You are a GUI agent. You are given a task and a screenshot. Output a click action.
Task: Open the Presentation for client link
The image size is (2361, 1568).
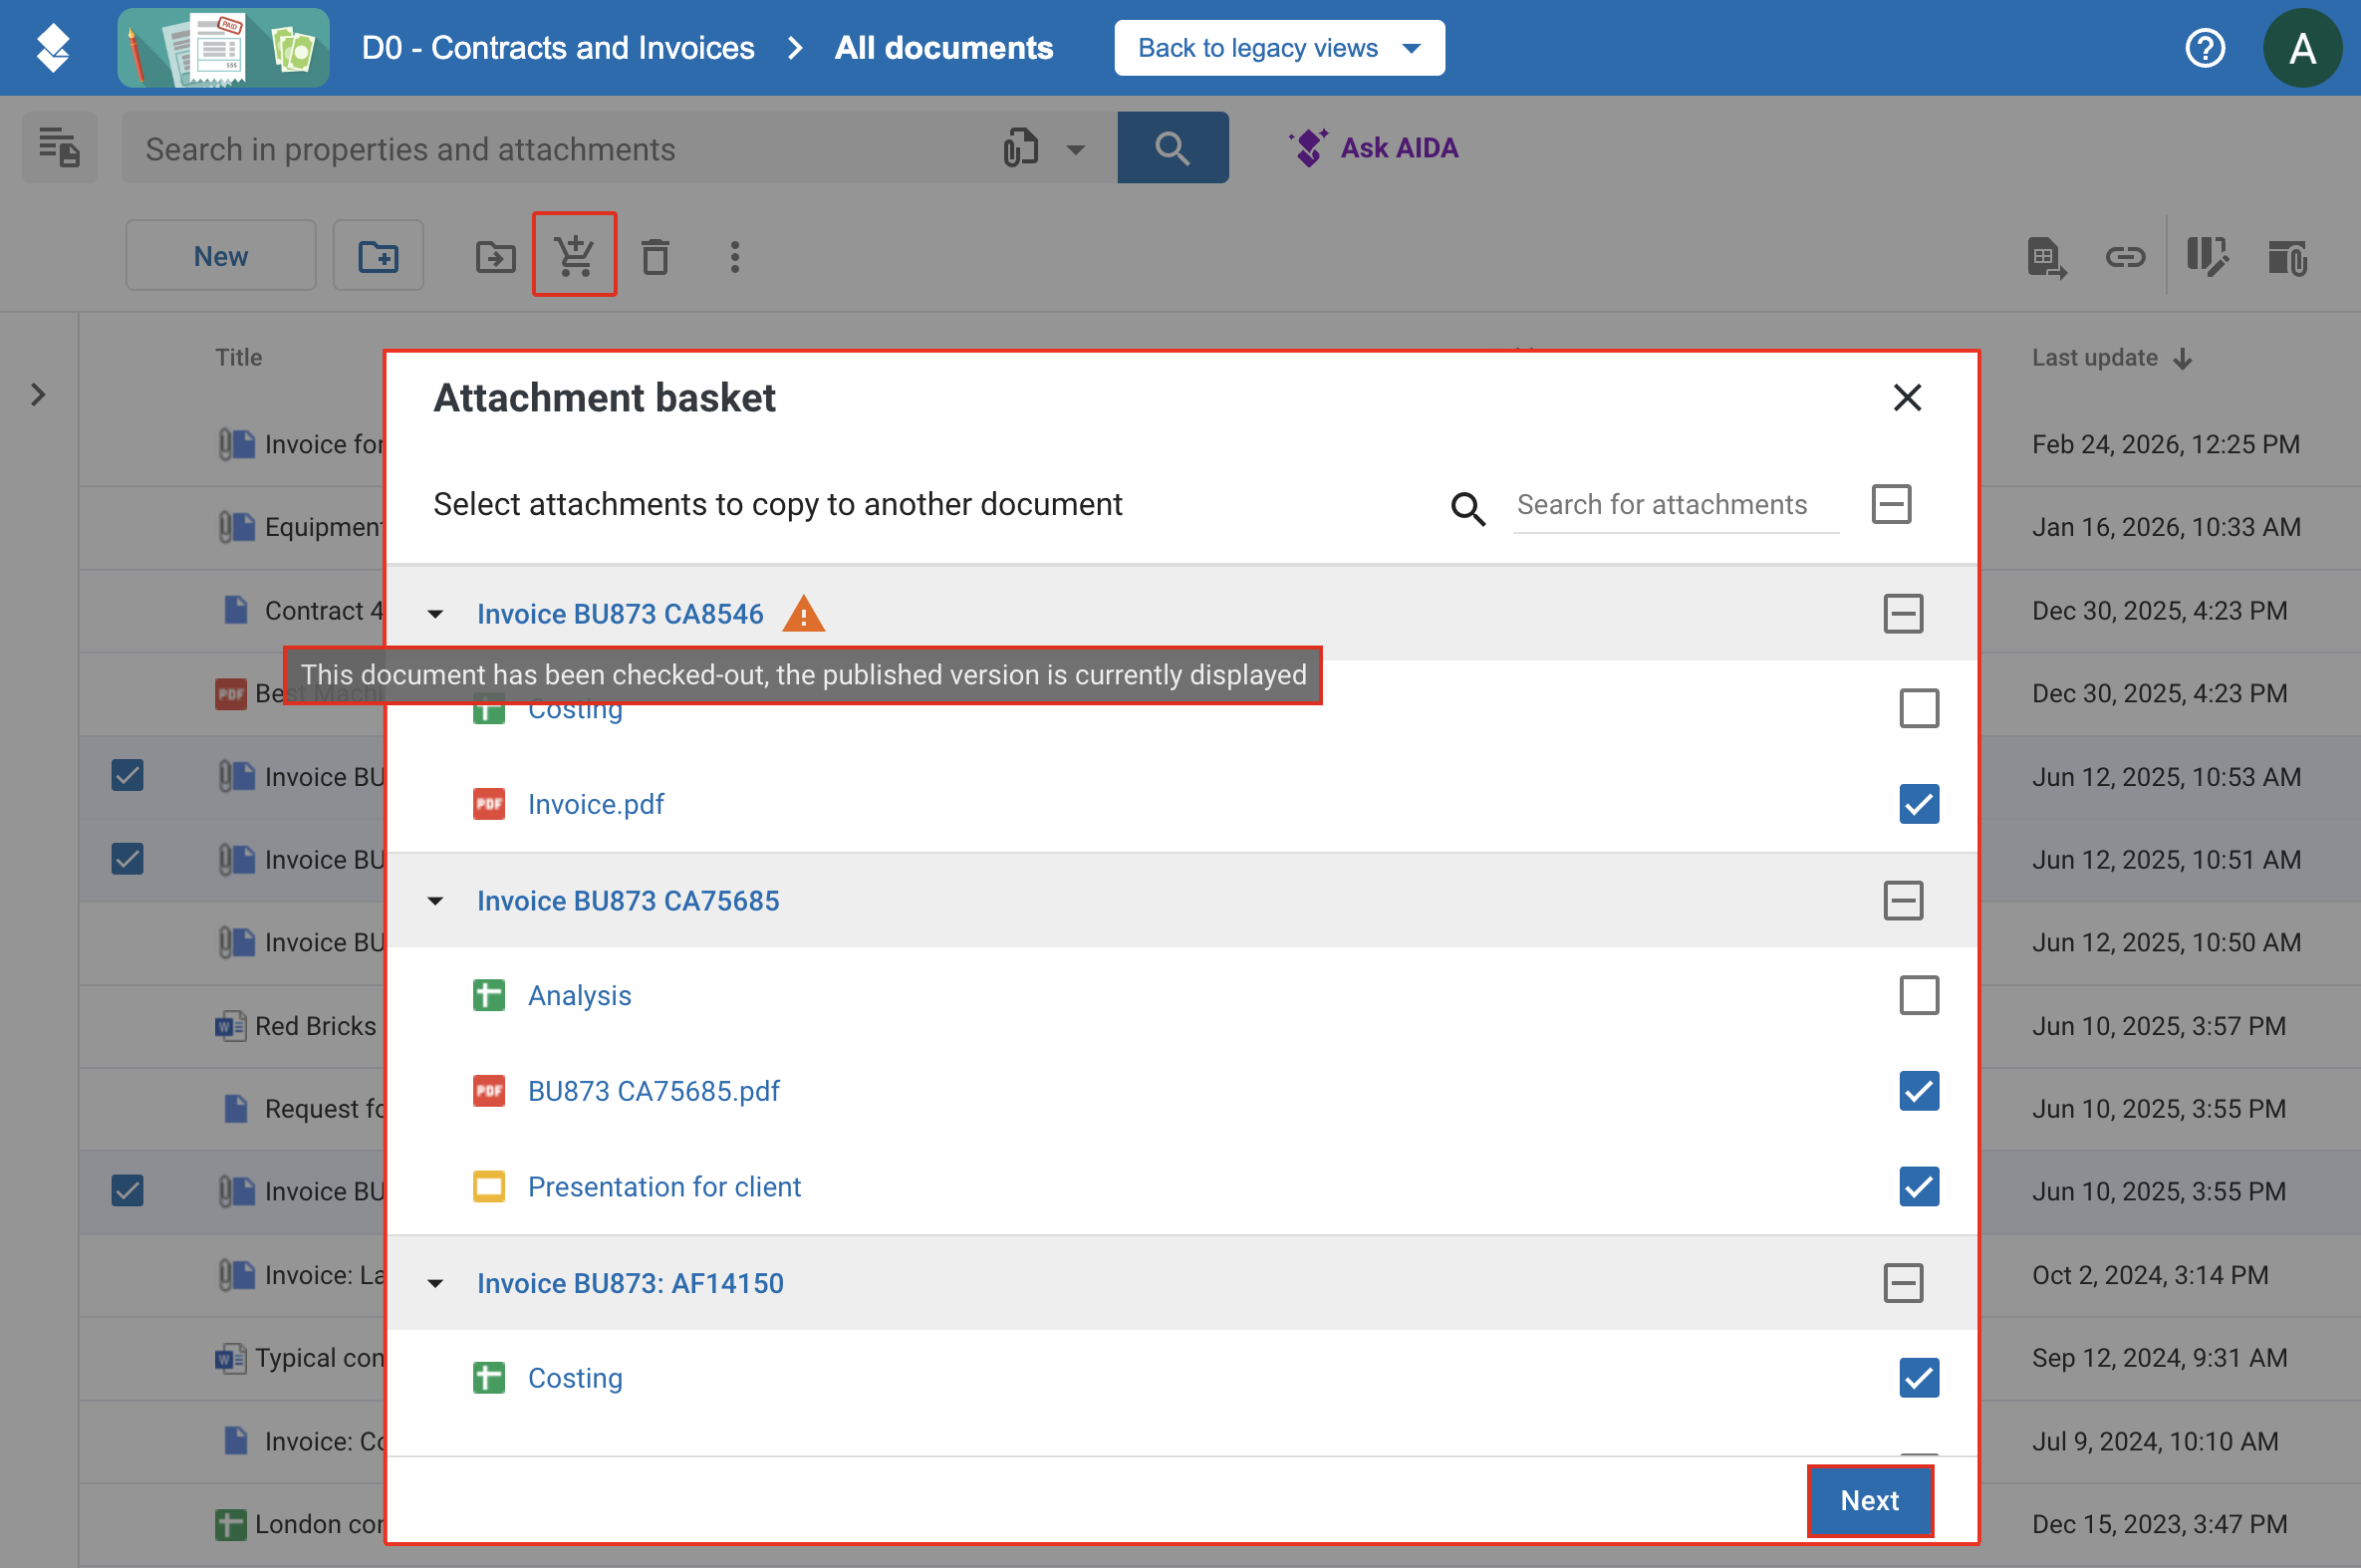[x=664, y=1187]
